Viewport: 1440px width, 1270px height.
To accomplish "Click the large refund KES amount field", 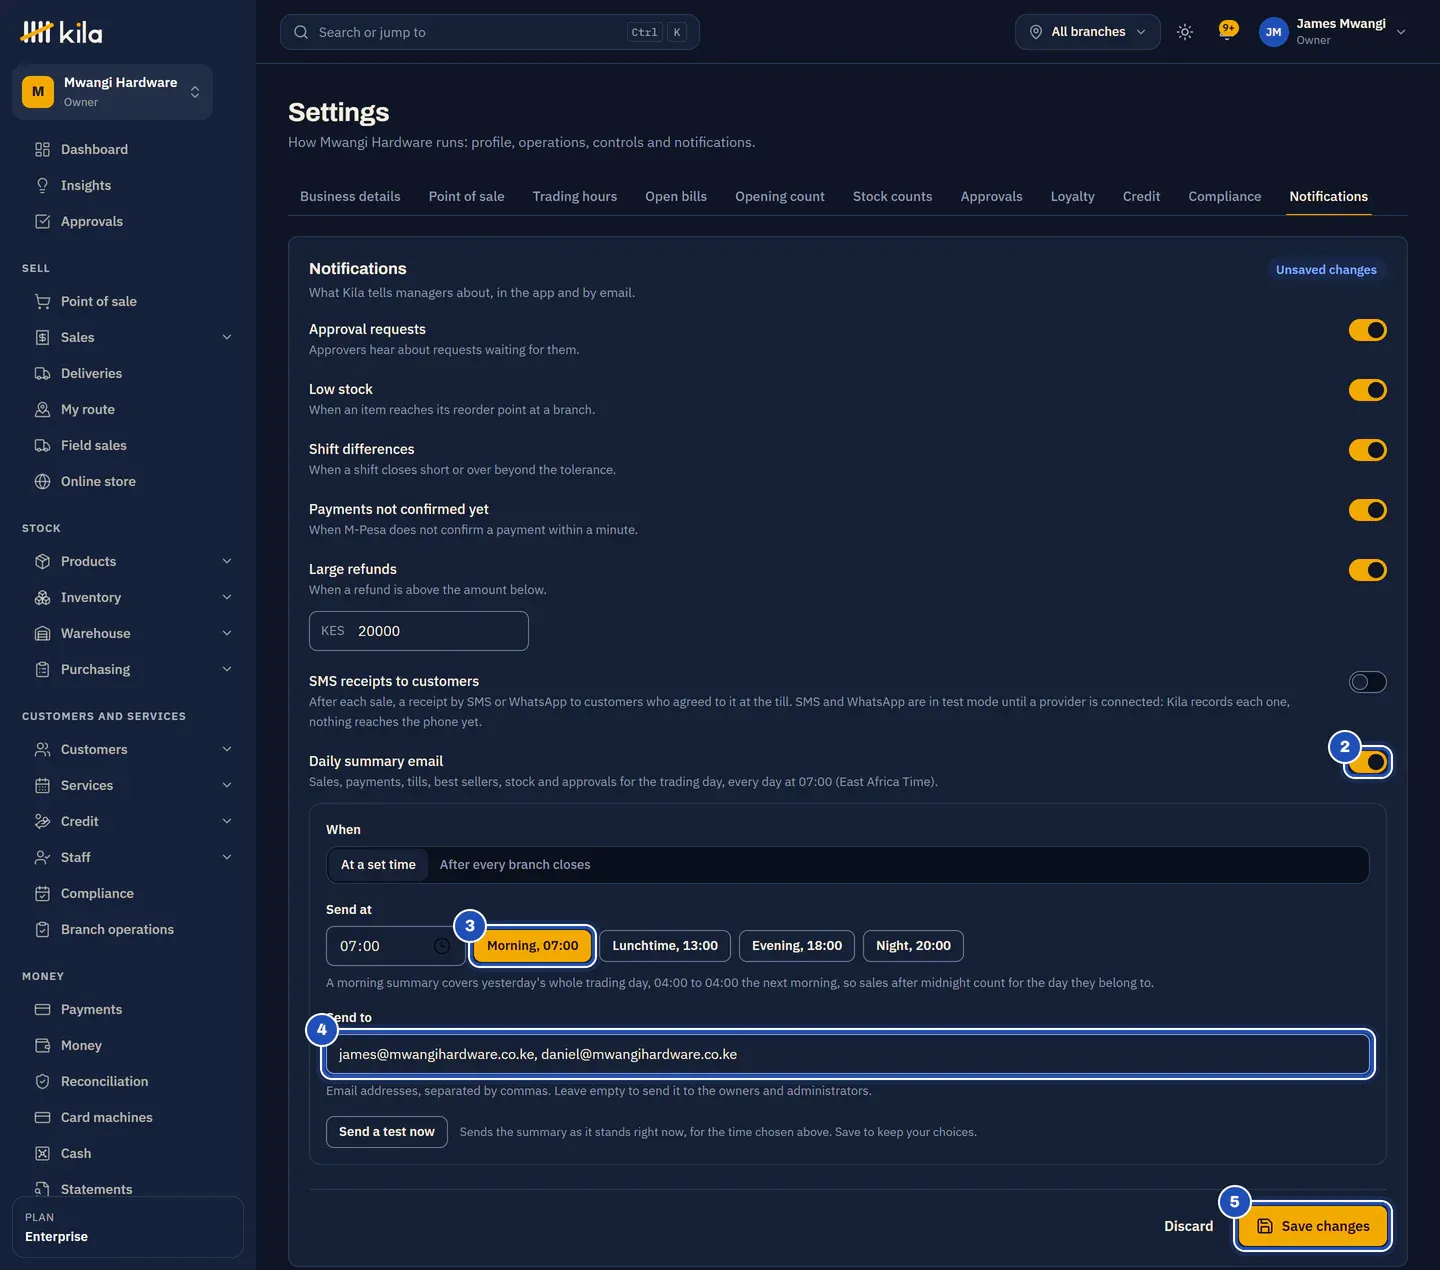I will tap(419, 631).
